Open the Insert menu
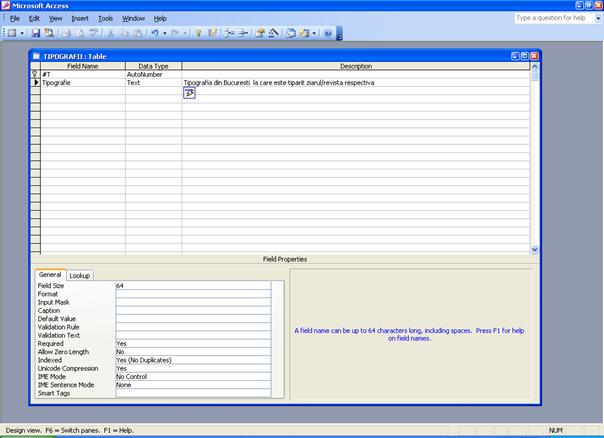 coord(80,18)
